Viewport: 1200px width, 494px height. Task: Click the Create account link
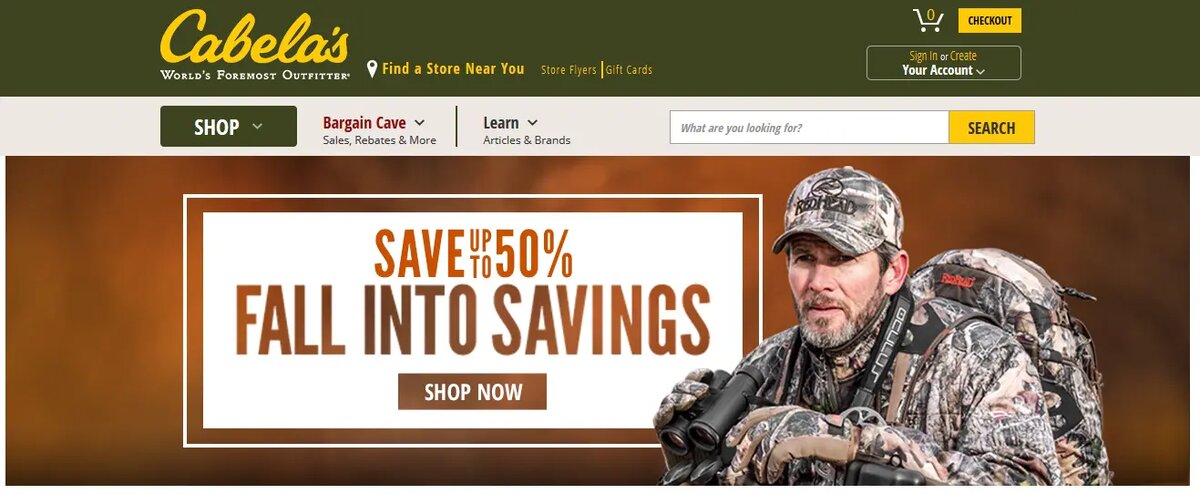click(x=963, y=56)
